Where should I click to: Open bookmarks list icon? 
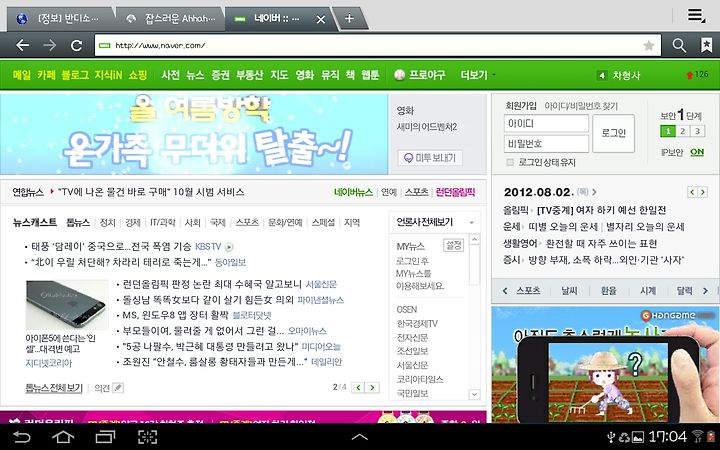[706, 45]
